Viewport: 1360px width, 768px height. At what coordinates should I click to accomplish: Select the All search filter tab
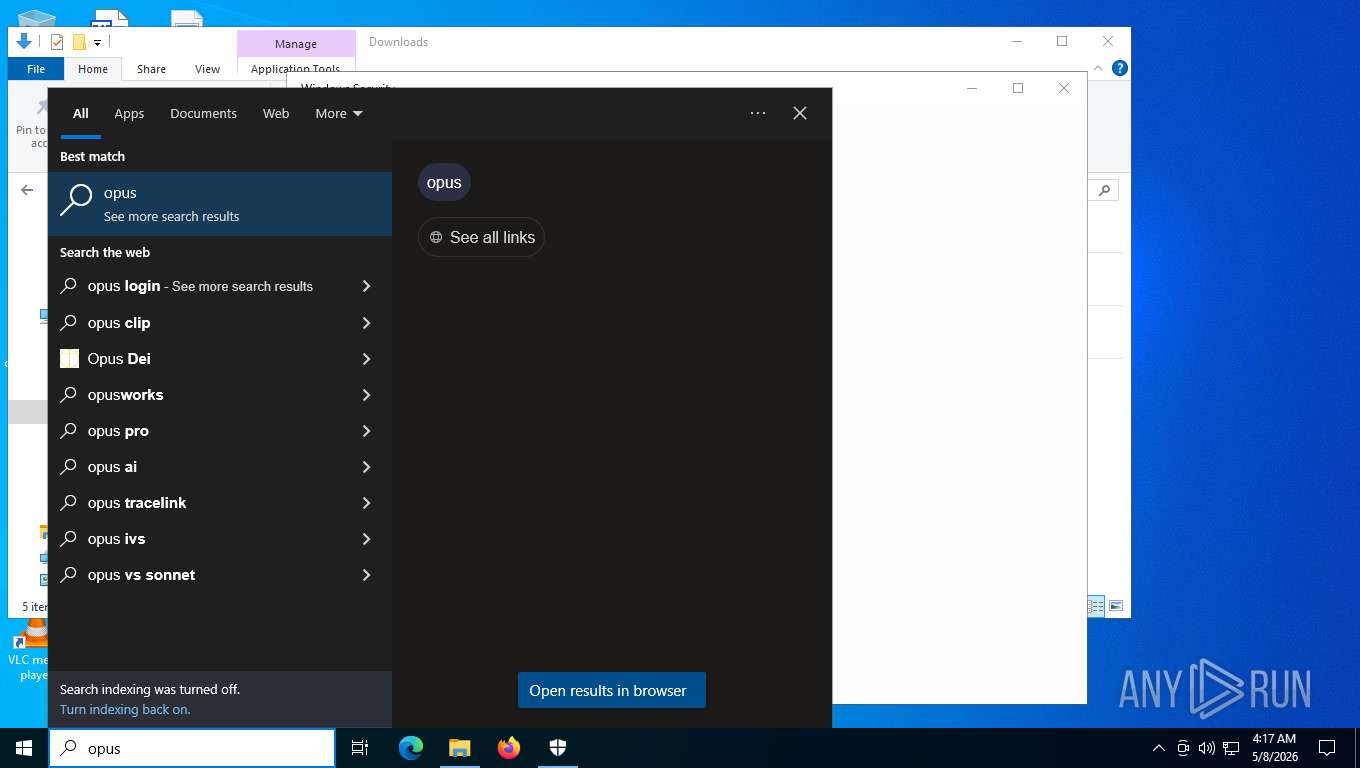click(81, 113)
